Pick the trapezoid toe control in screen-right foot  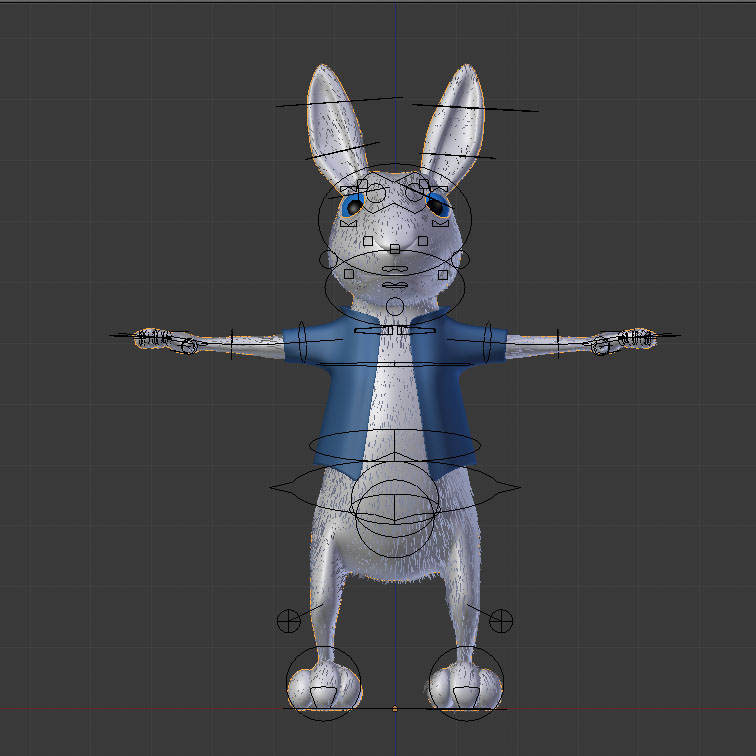[x=466, y=698]
